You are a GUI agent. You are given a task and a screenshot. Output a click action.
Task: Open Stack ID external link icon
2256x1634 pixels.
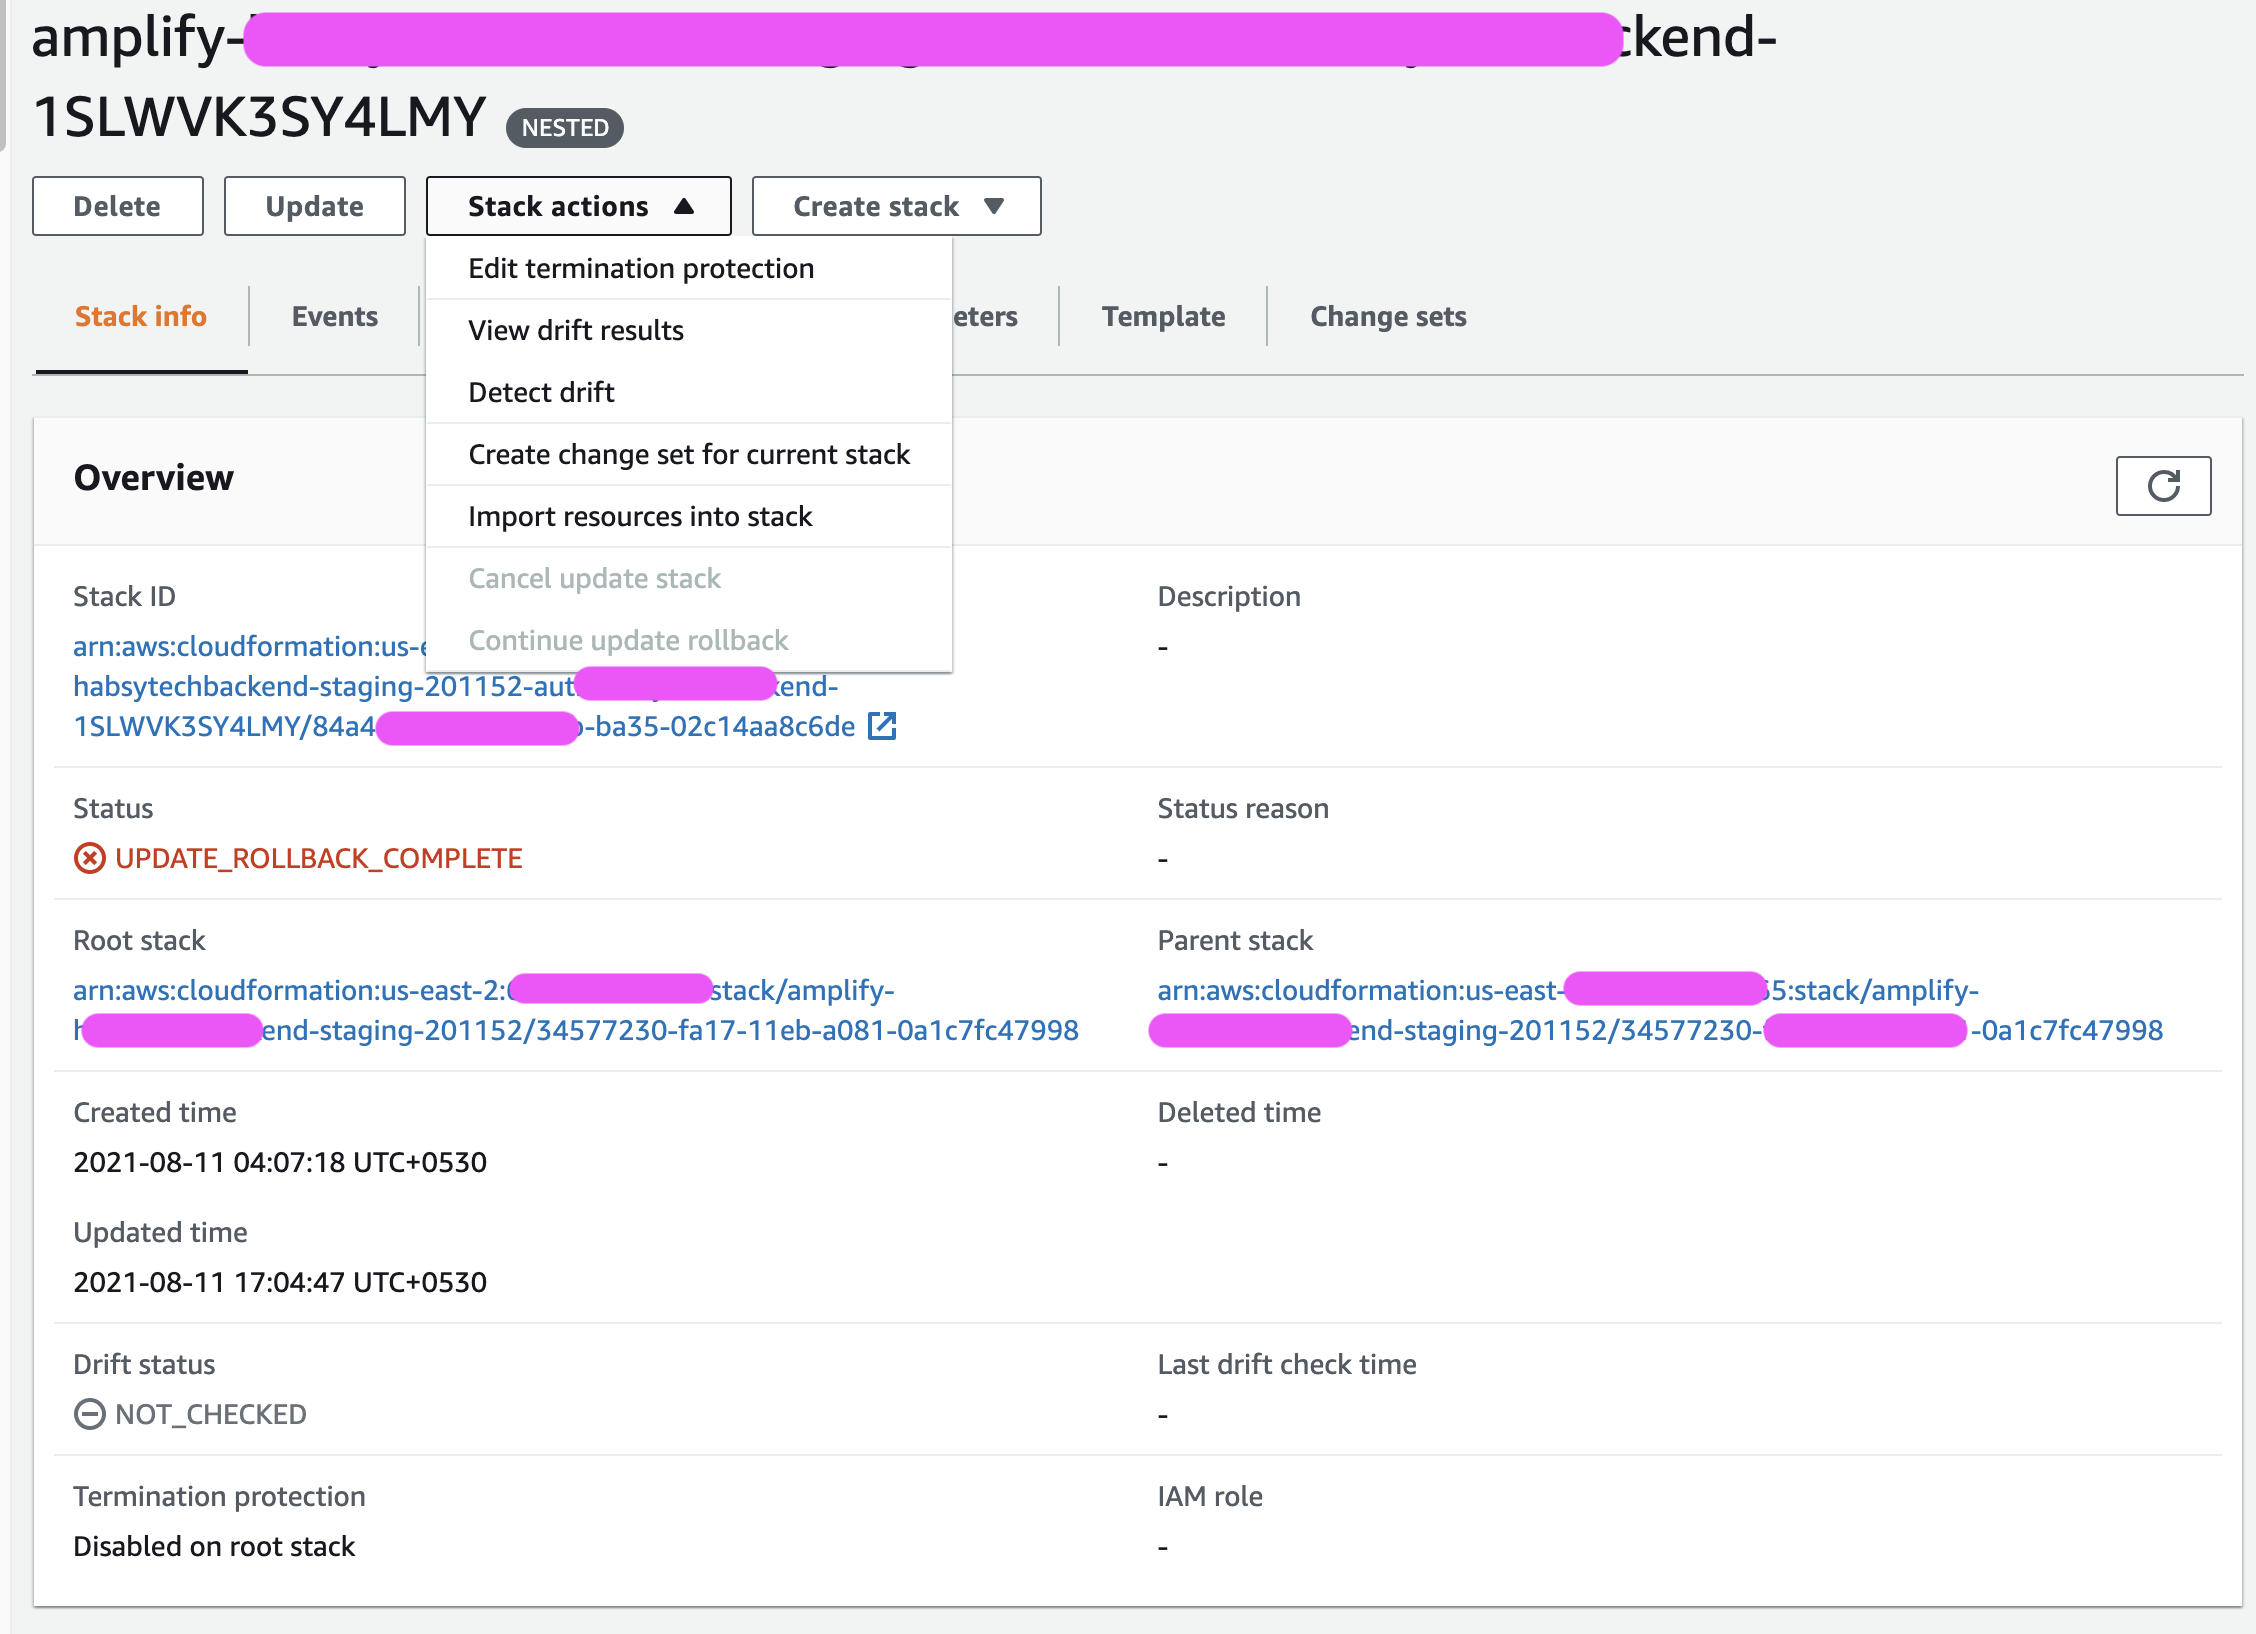(881, 726)
